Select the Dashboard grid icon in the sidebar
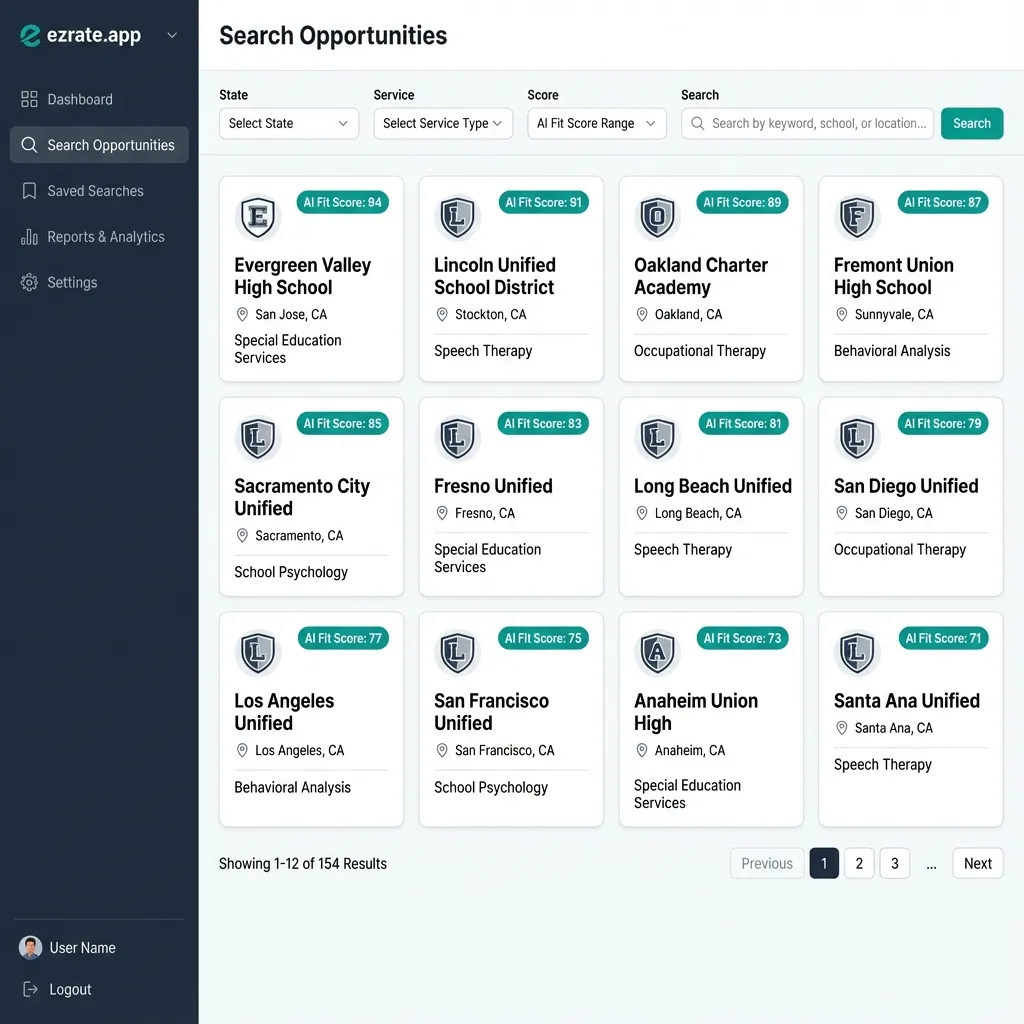 29,99
